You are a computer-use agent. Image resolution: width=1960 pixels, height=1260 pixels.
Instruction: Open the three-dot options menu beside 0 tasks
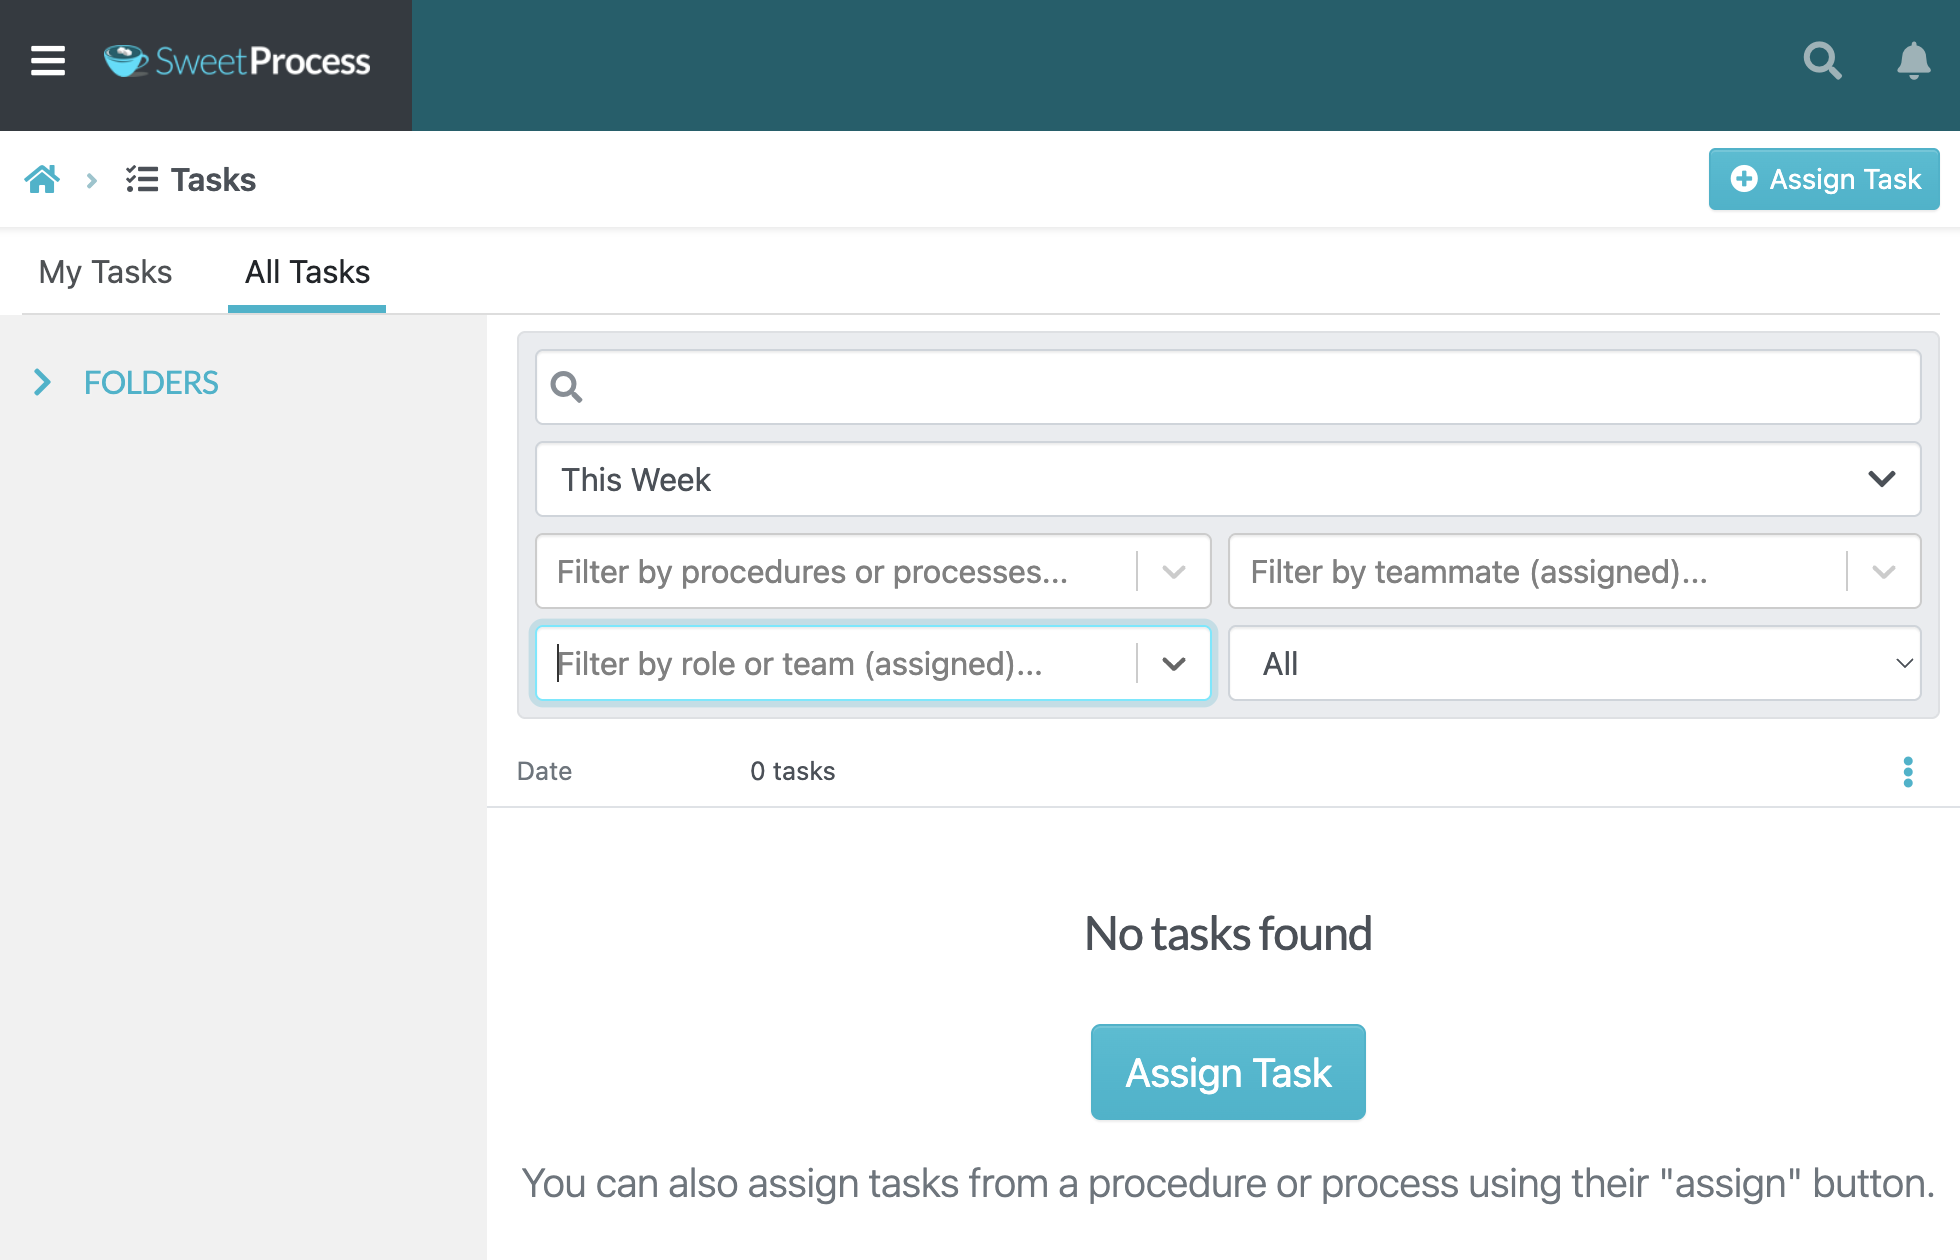point(1908,772)
